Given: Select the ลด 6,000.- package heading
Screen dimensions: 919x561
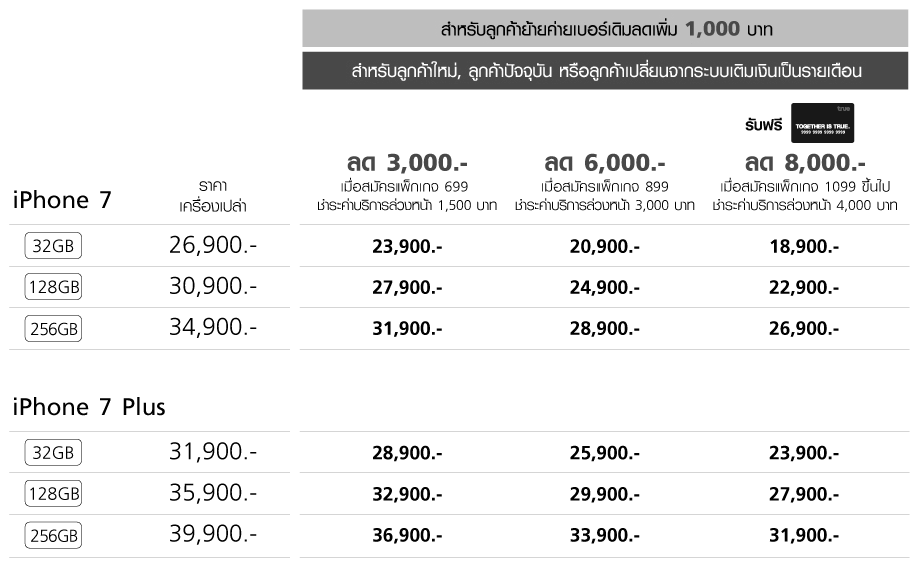Looking at the screenshot, I should point(605,163).
